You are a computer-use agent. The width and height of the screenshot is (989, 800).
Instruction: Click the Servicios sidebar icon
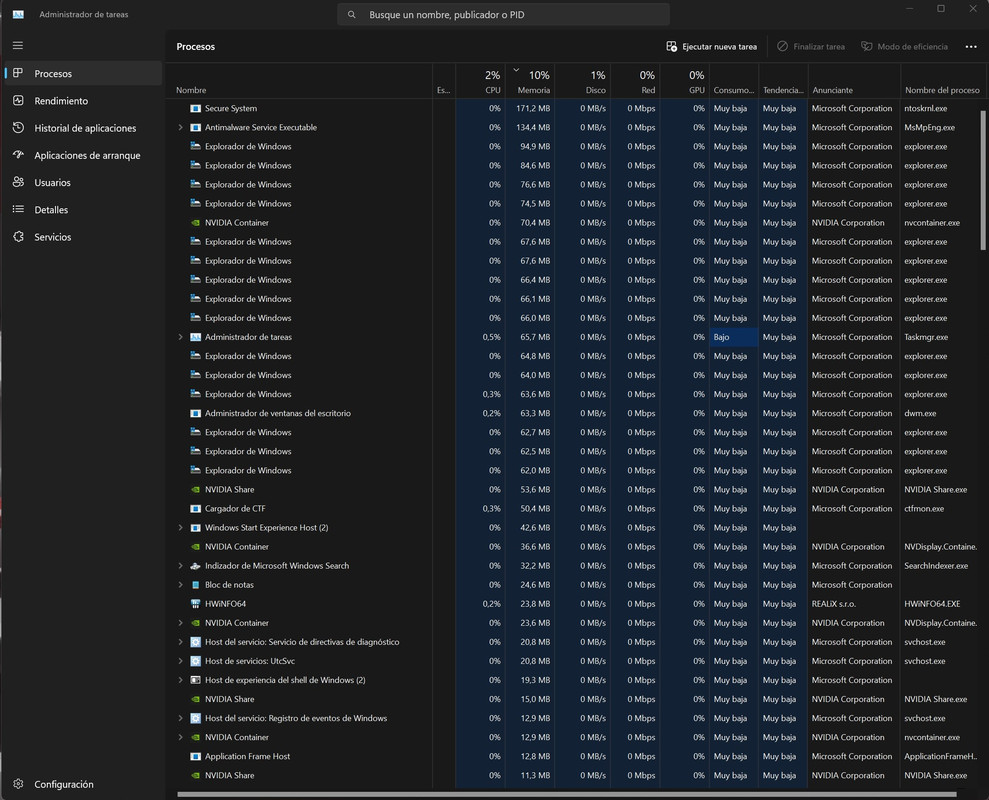tap(18, 237)
